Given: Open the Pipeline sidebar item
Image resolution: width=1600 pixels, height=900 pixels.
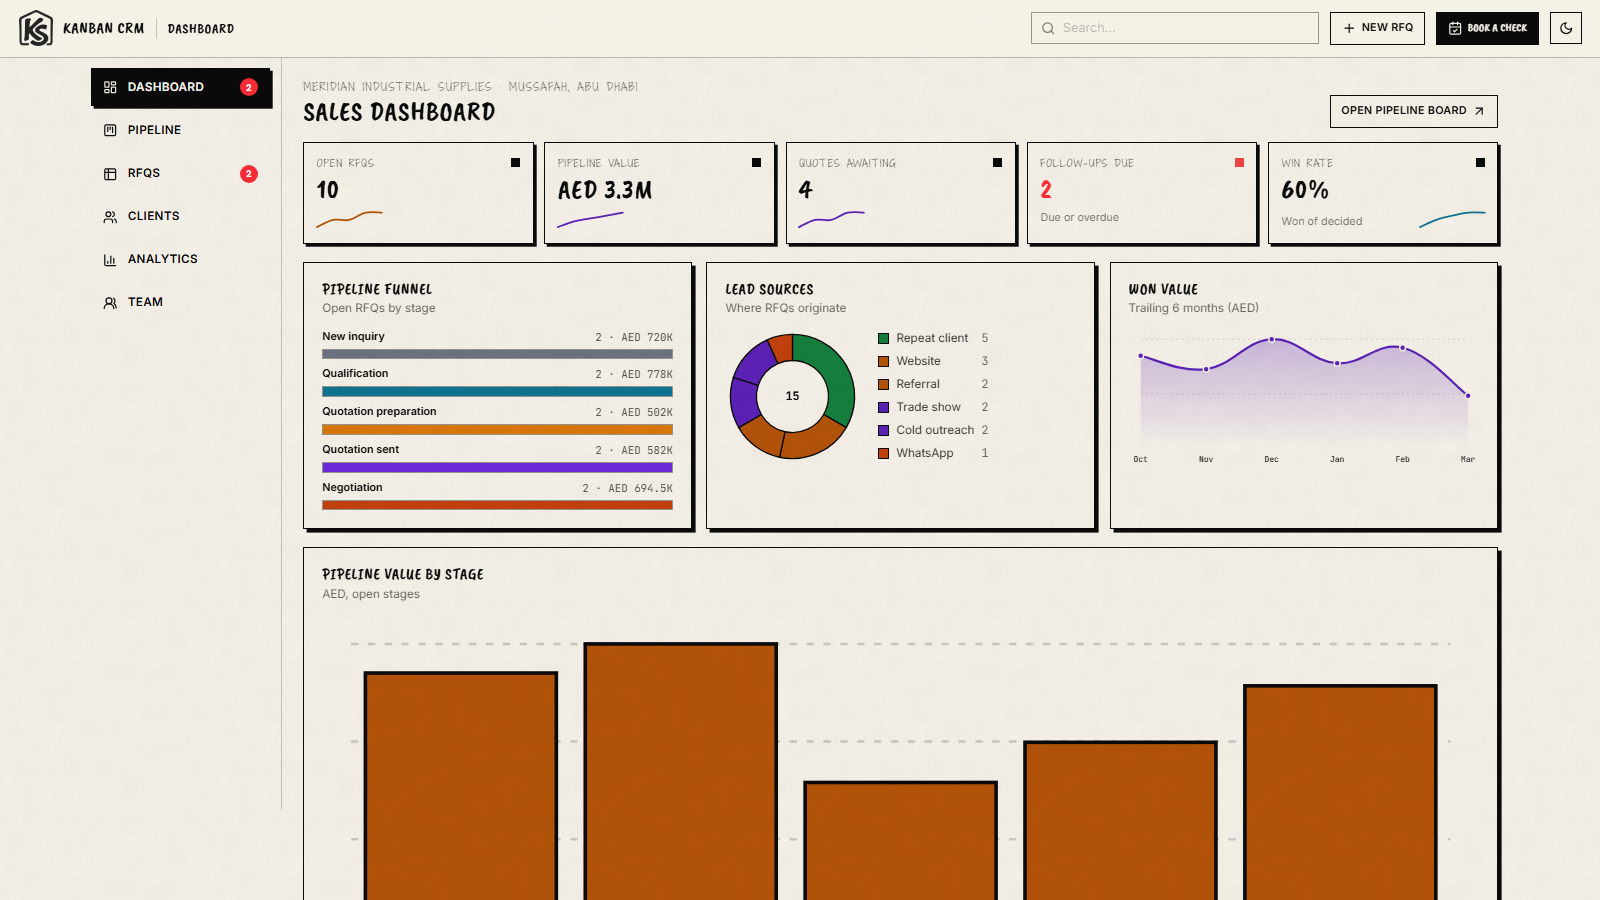Looking at the screenshot, I should coord(181,130).
